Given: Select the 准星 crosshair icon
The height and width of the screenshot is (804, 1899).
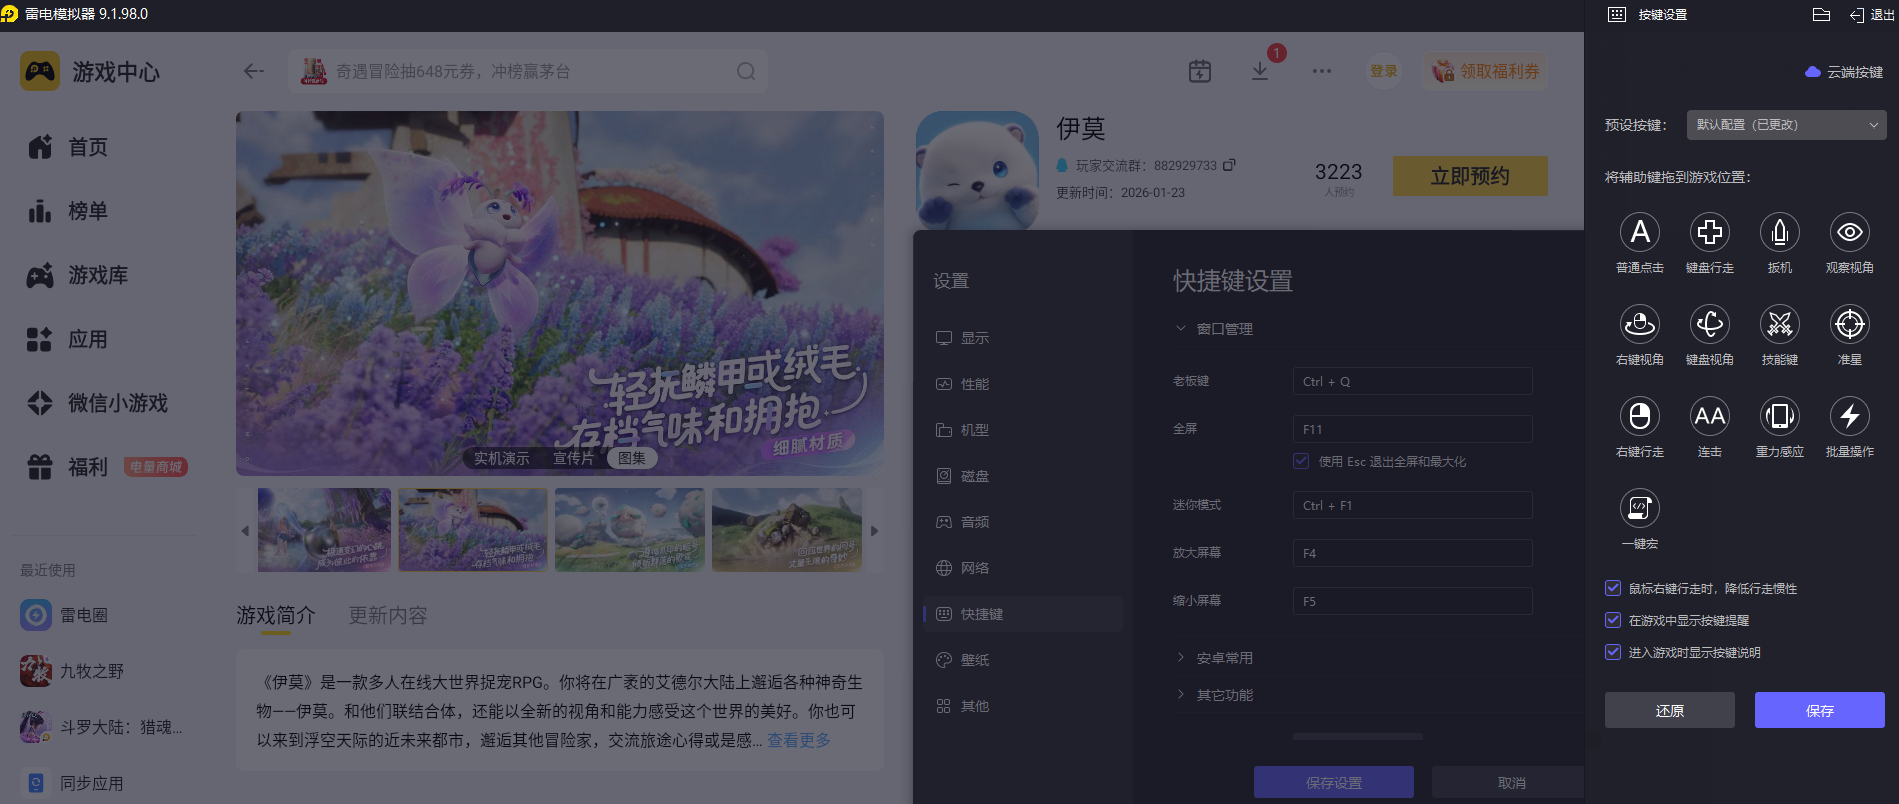Looking at the screenshot, I should [x=1849, y=324].
